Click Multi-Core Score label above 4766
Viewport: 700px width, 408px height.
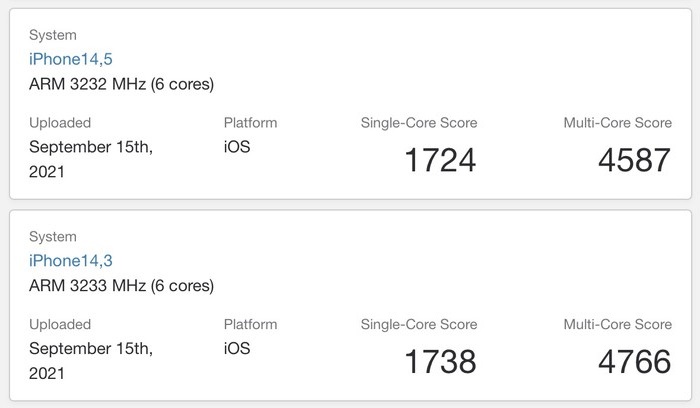coord(617,325)
